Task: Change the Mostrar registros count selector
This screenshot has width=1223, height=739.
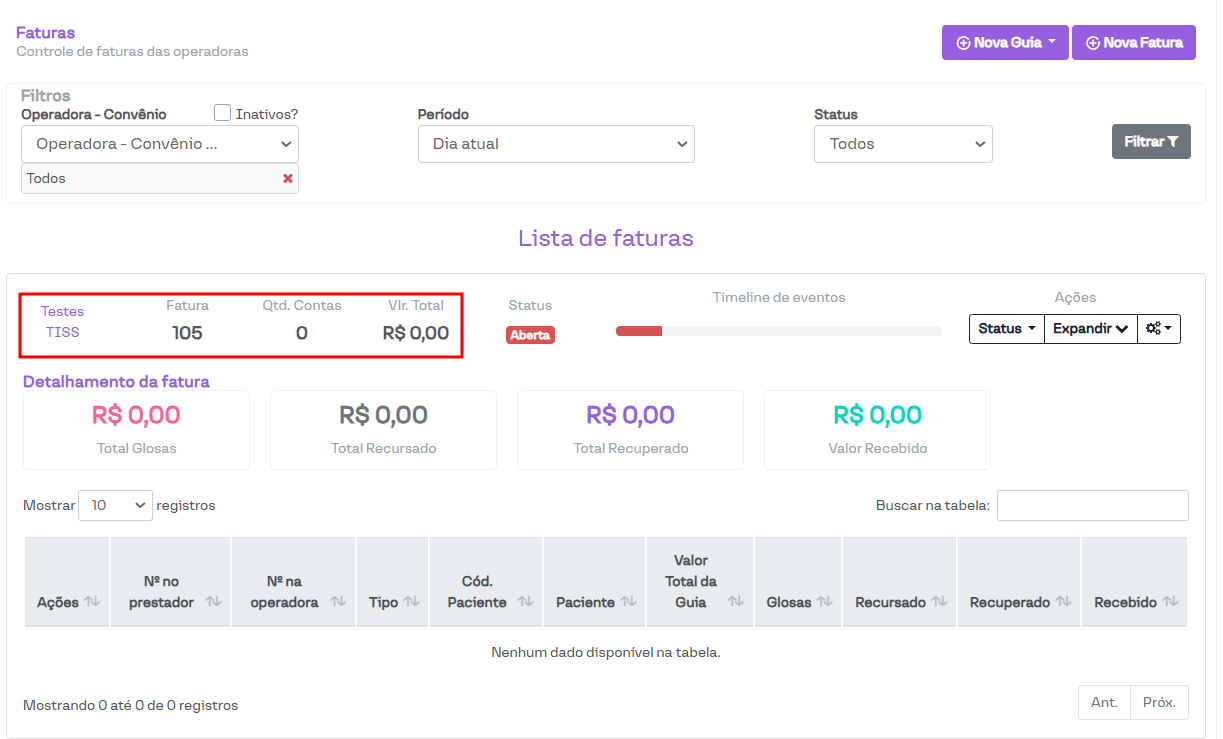Action: 115,505
